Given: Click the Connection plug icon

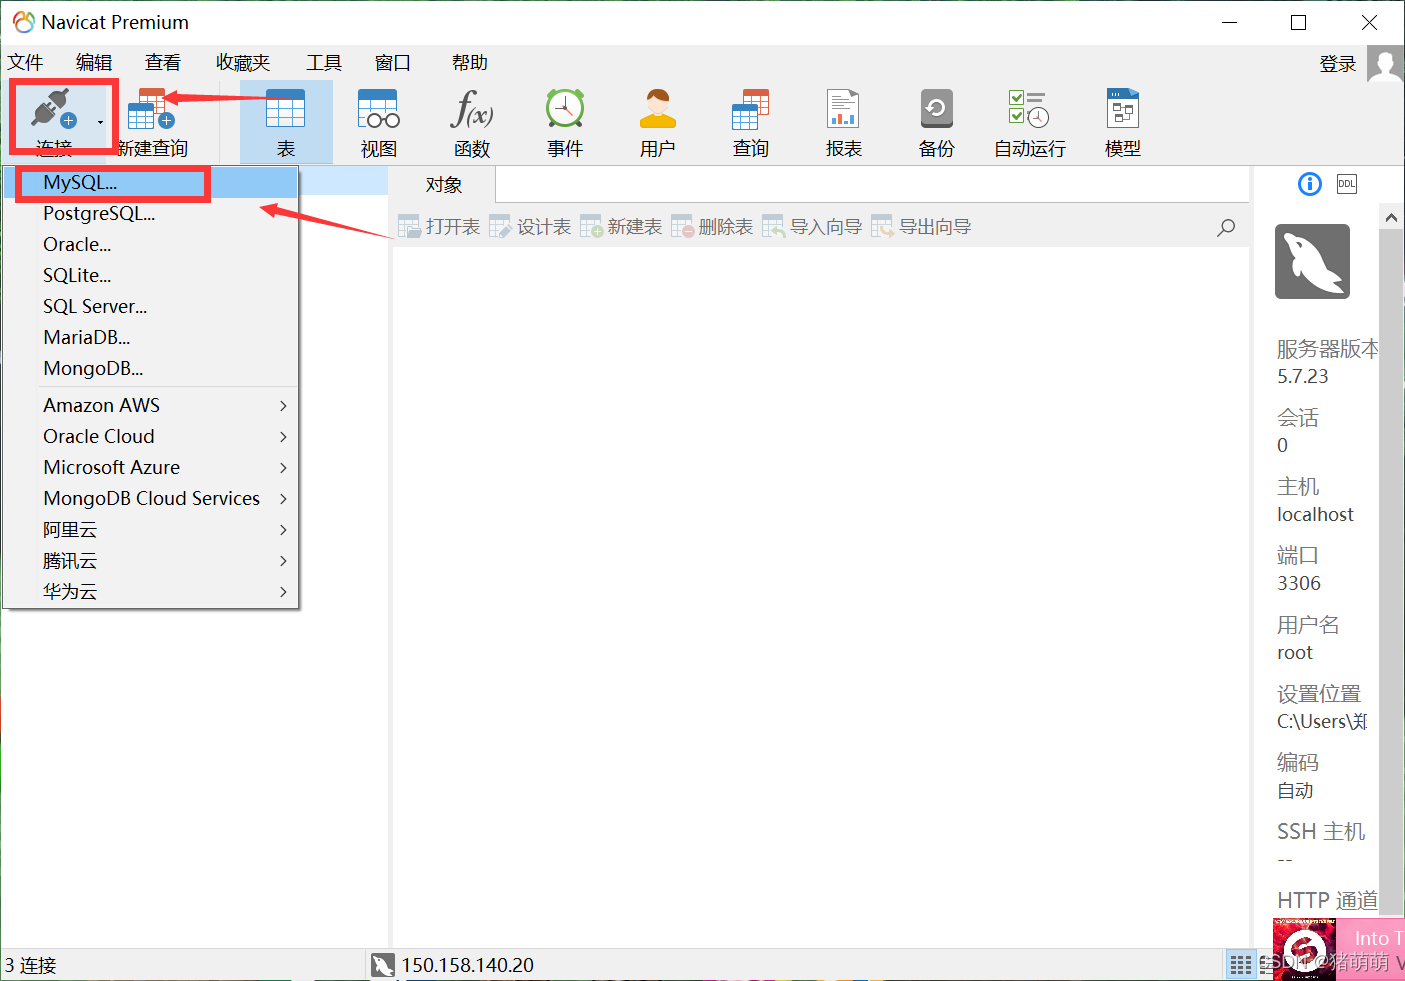Looking at the screenshot, I should tap(54, 109).
